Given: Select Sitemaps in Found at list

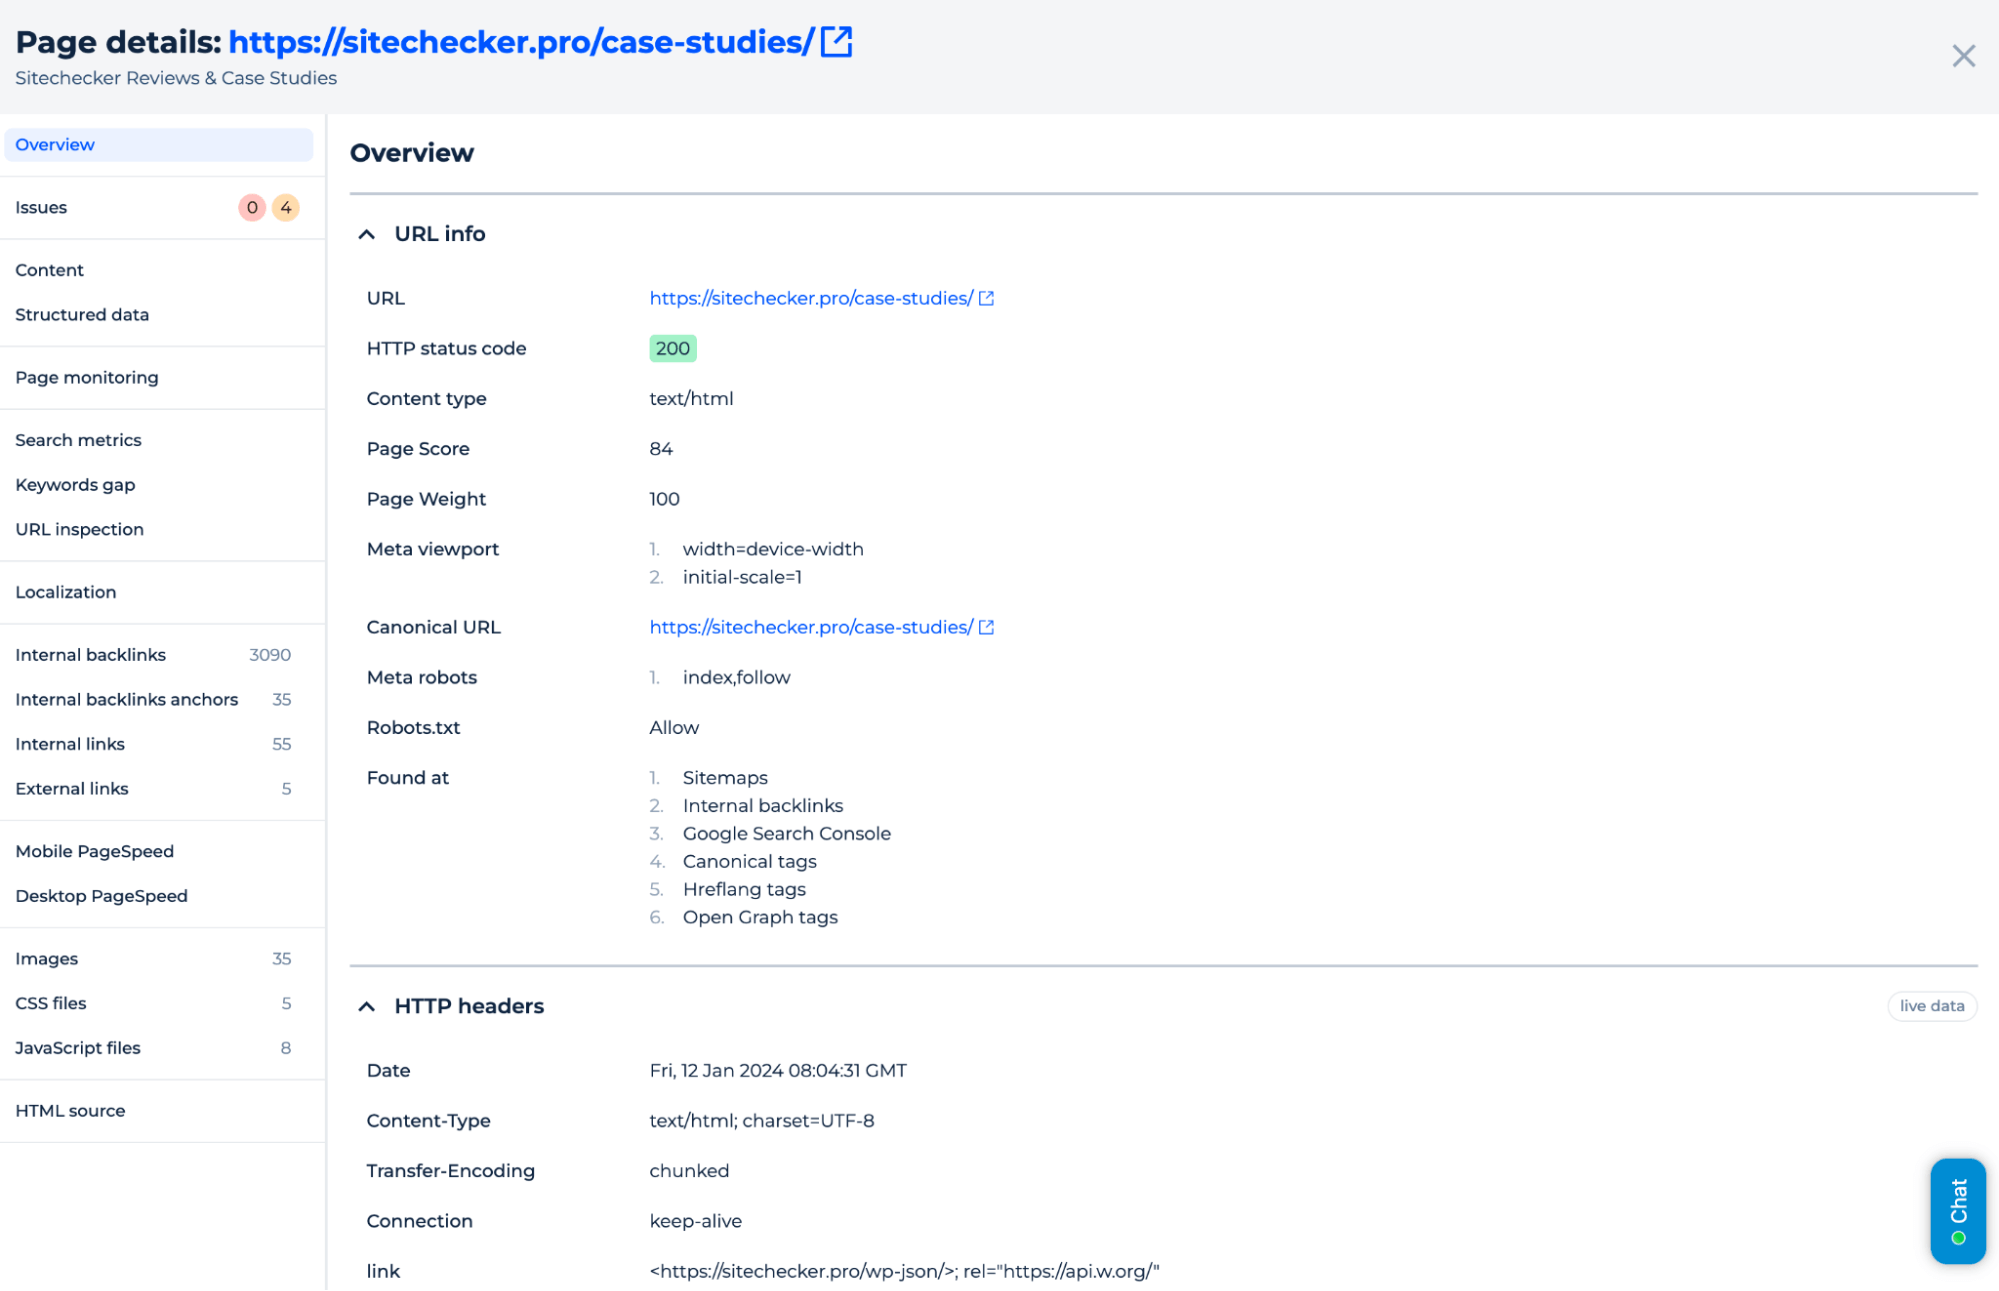Looking at the screenshot, I should [x=725, y=778].
